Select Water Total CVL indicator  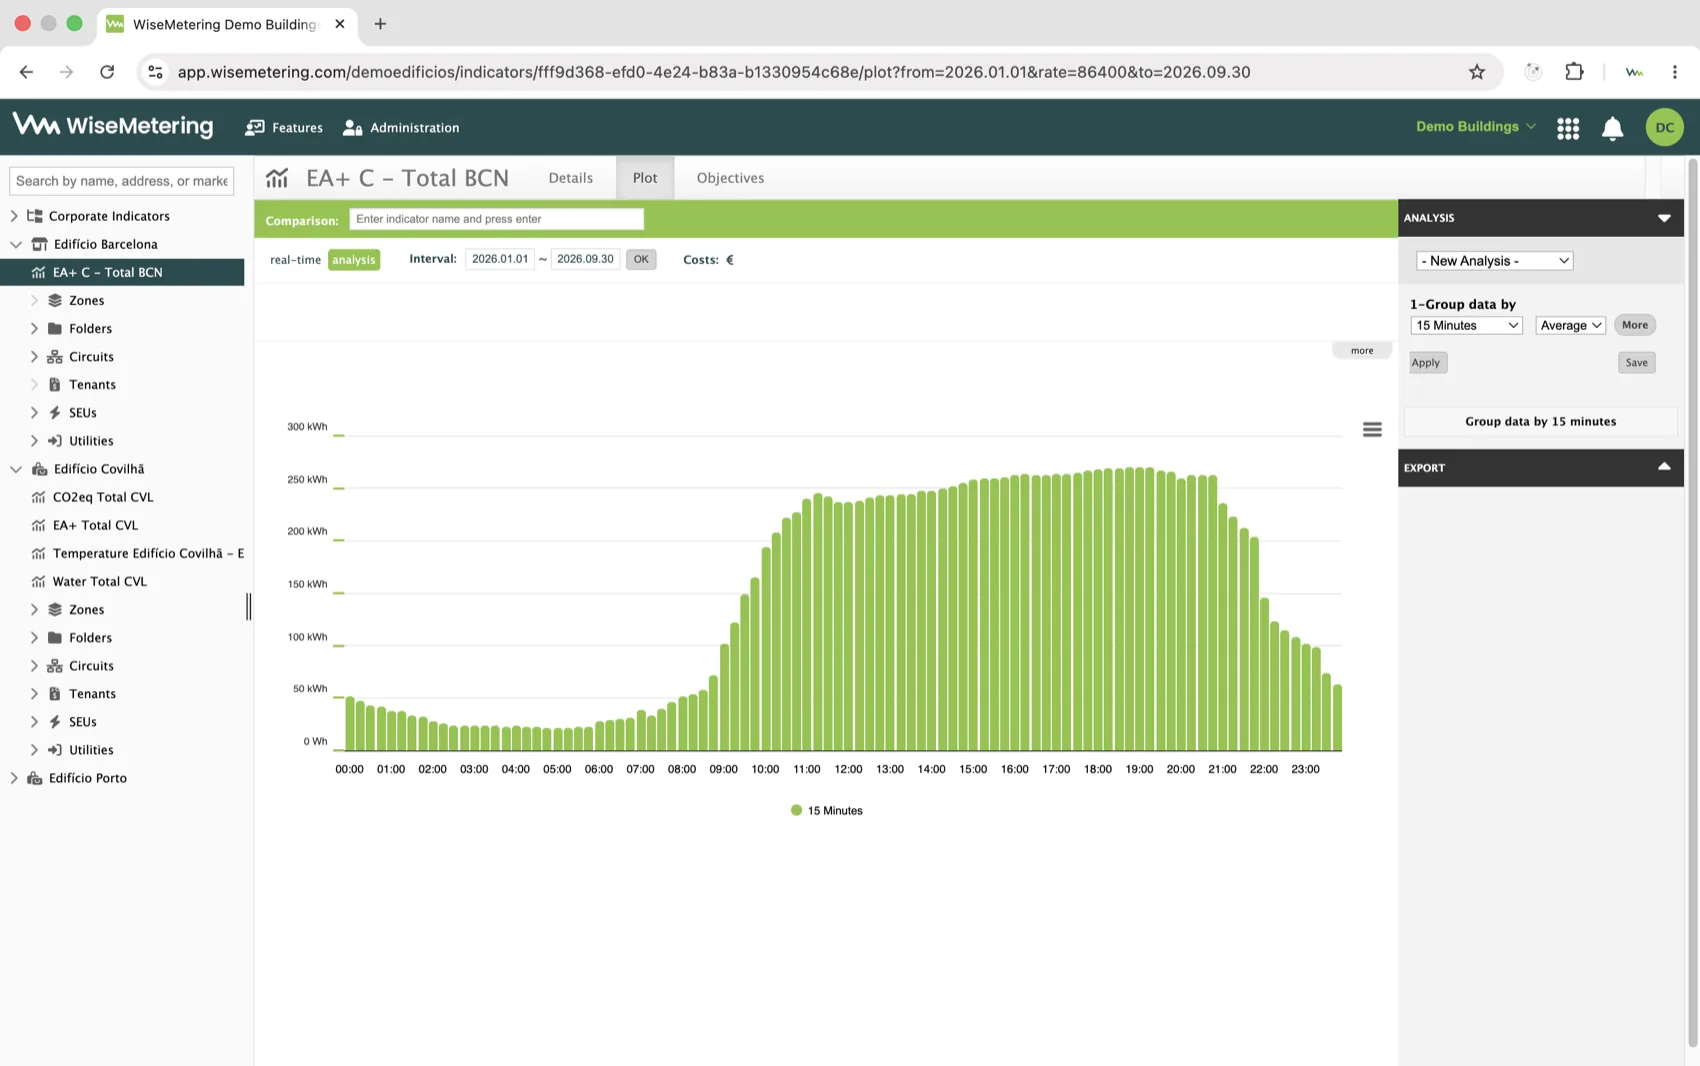(99, 581)
